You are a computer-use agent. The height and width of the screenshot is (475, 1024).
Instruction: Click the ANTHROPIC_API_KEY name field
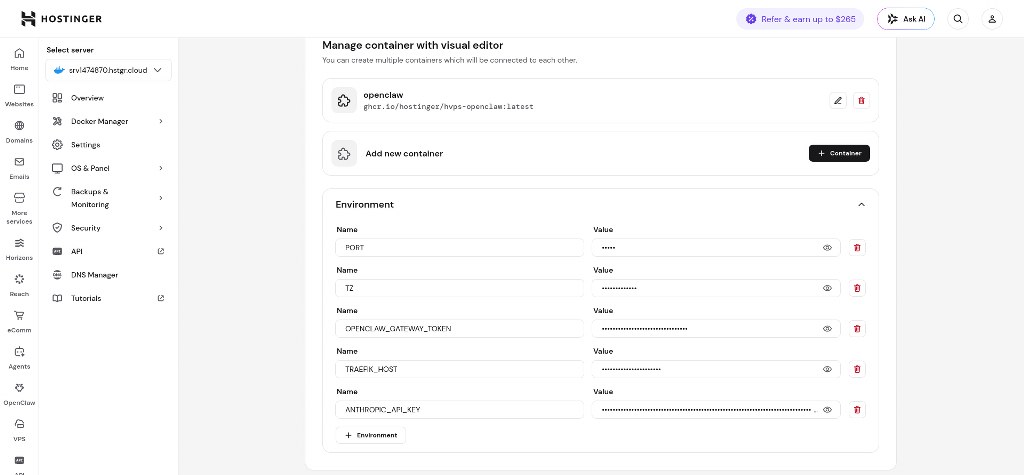[459, 410]
